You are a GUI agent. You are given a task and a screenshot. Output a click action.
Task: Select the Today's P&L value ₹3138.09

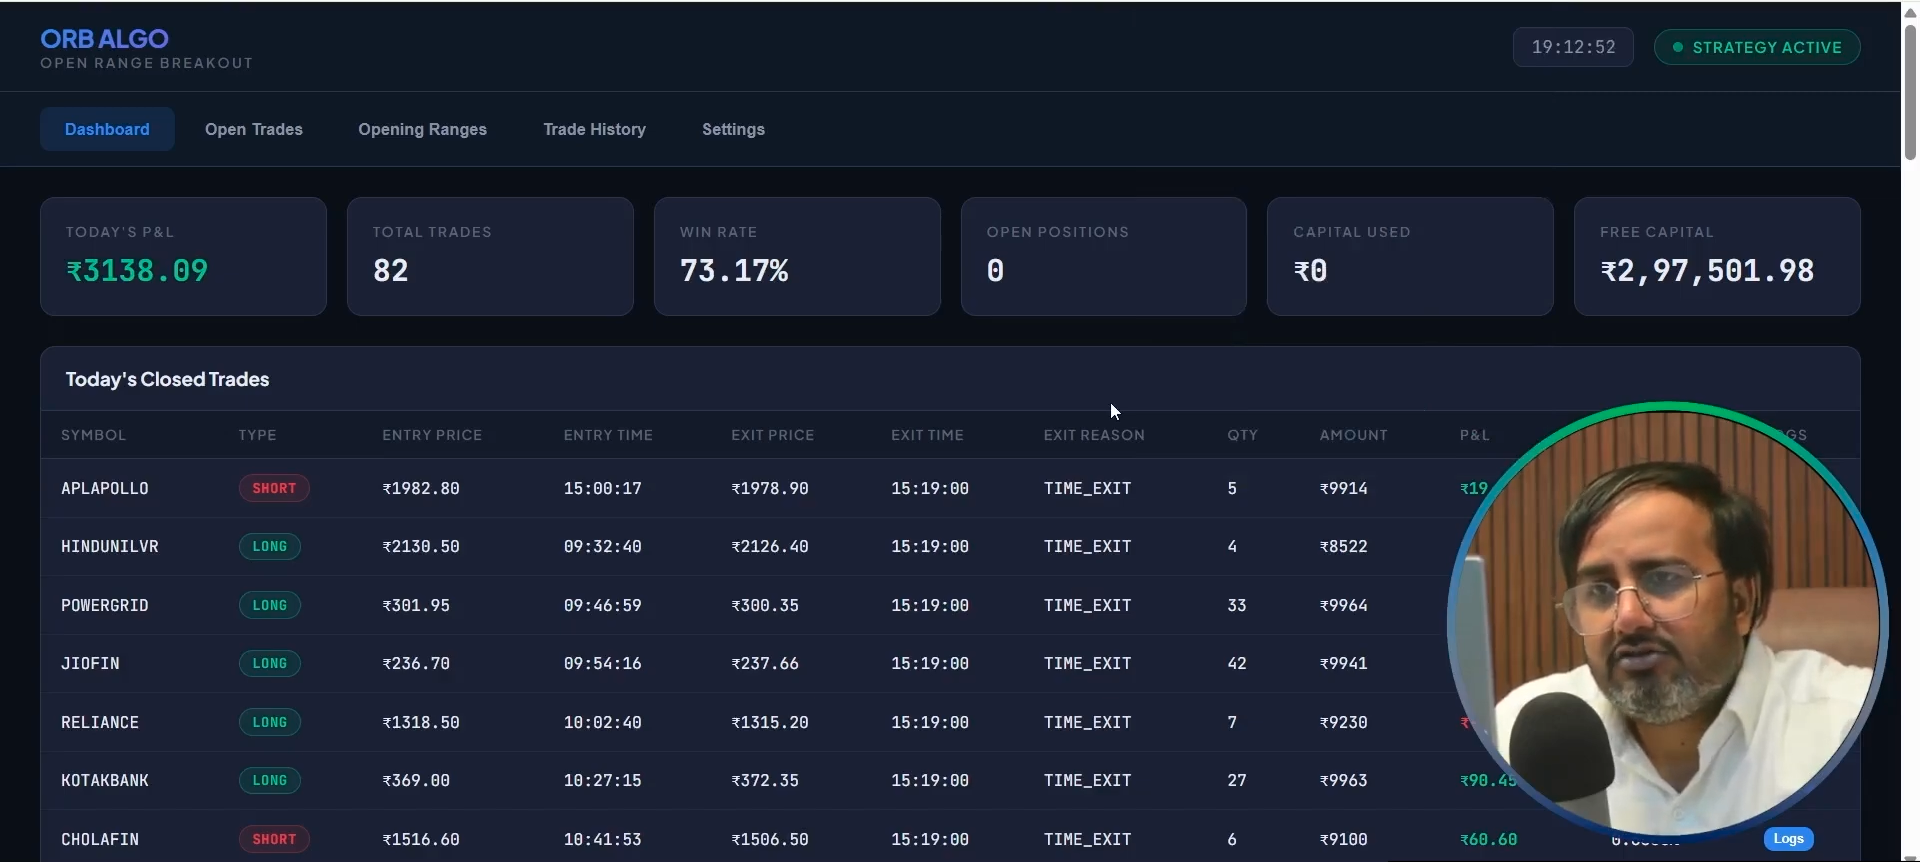click(x=137, y=271)
